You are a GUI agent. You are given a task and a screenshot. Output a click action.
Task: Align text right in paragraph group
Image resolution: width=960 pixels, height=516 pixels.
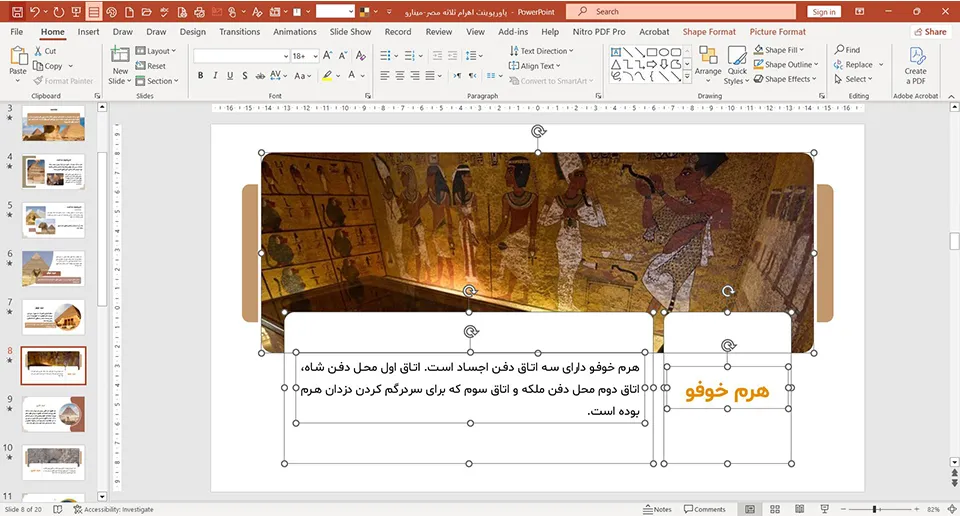(x=415, y=75)
